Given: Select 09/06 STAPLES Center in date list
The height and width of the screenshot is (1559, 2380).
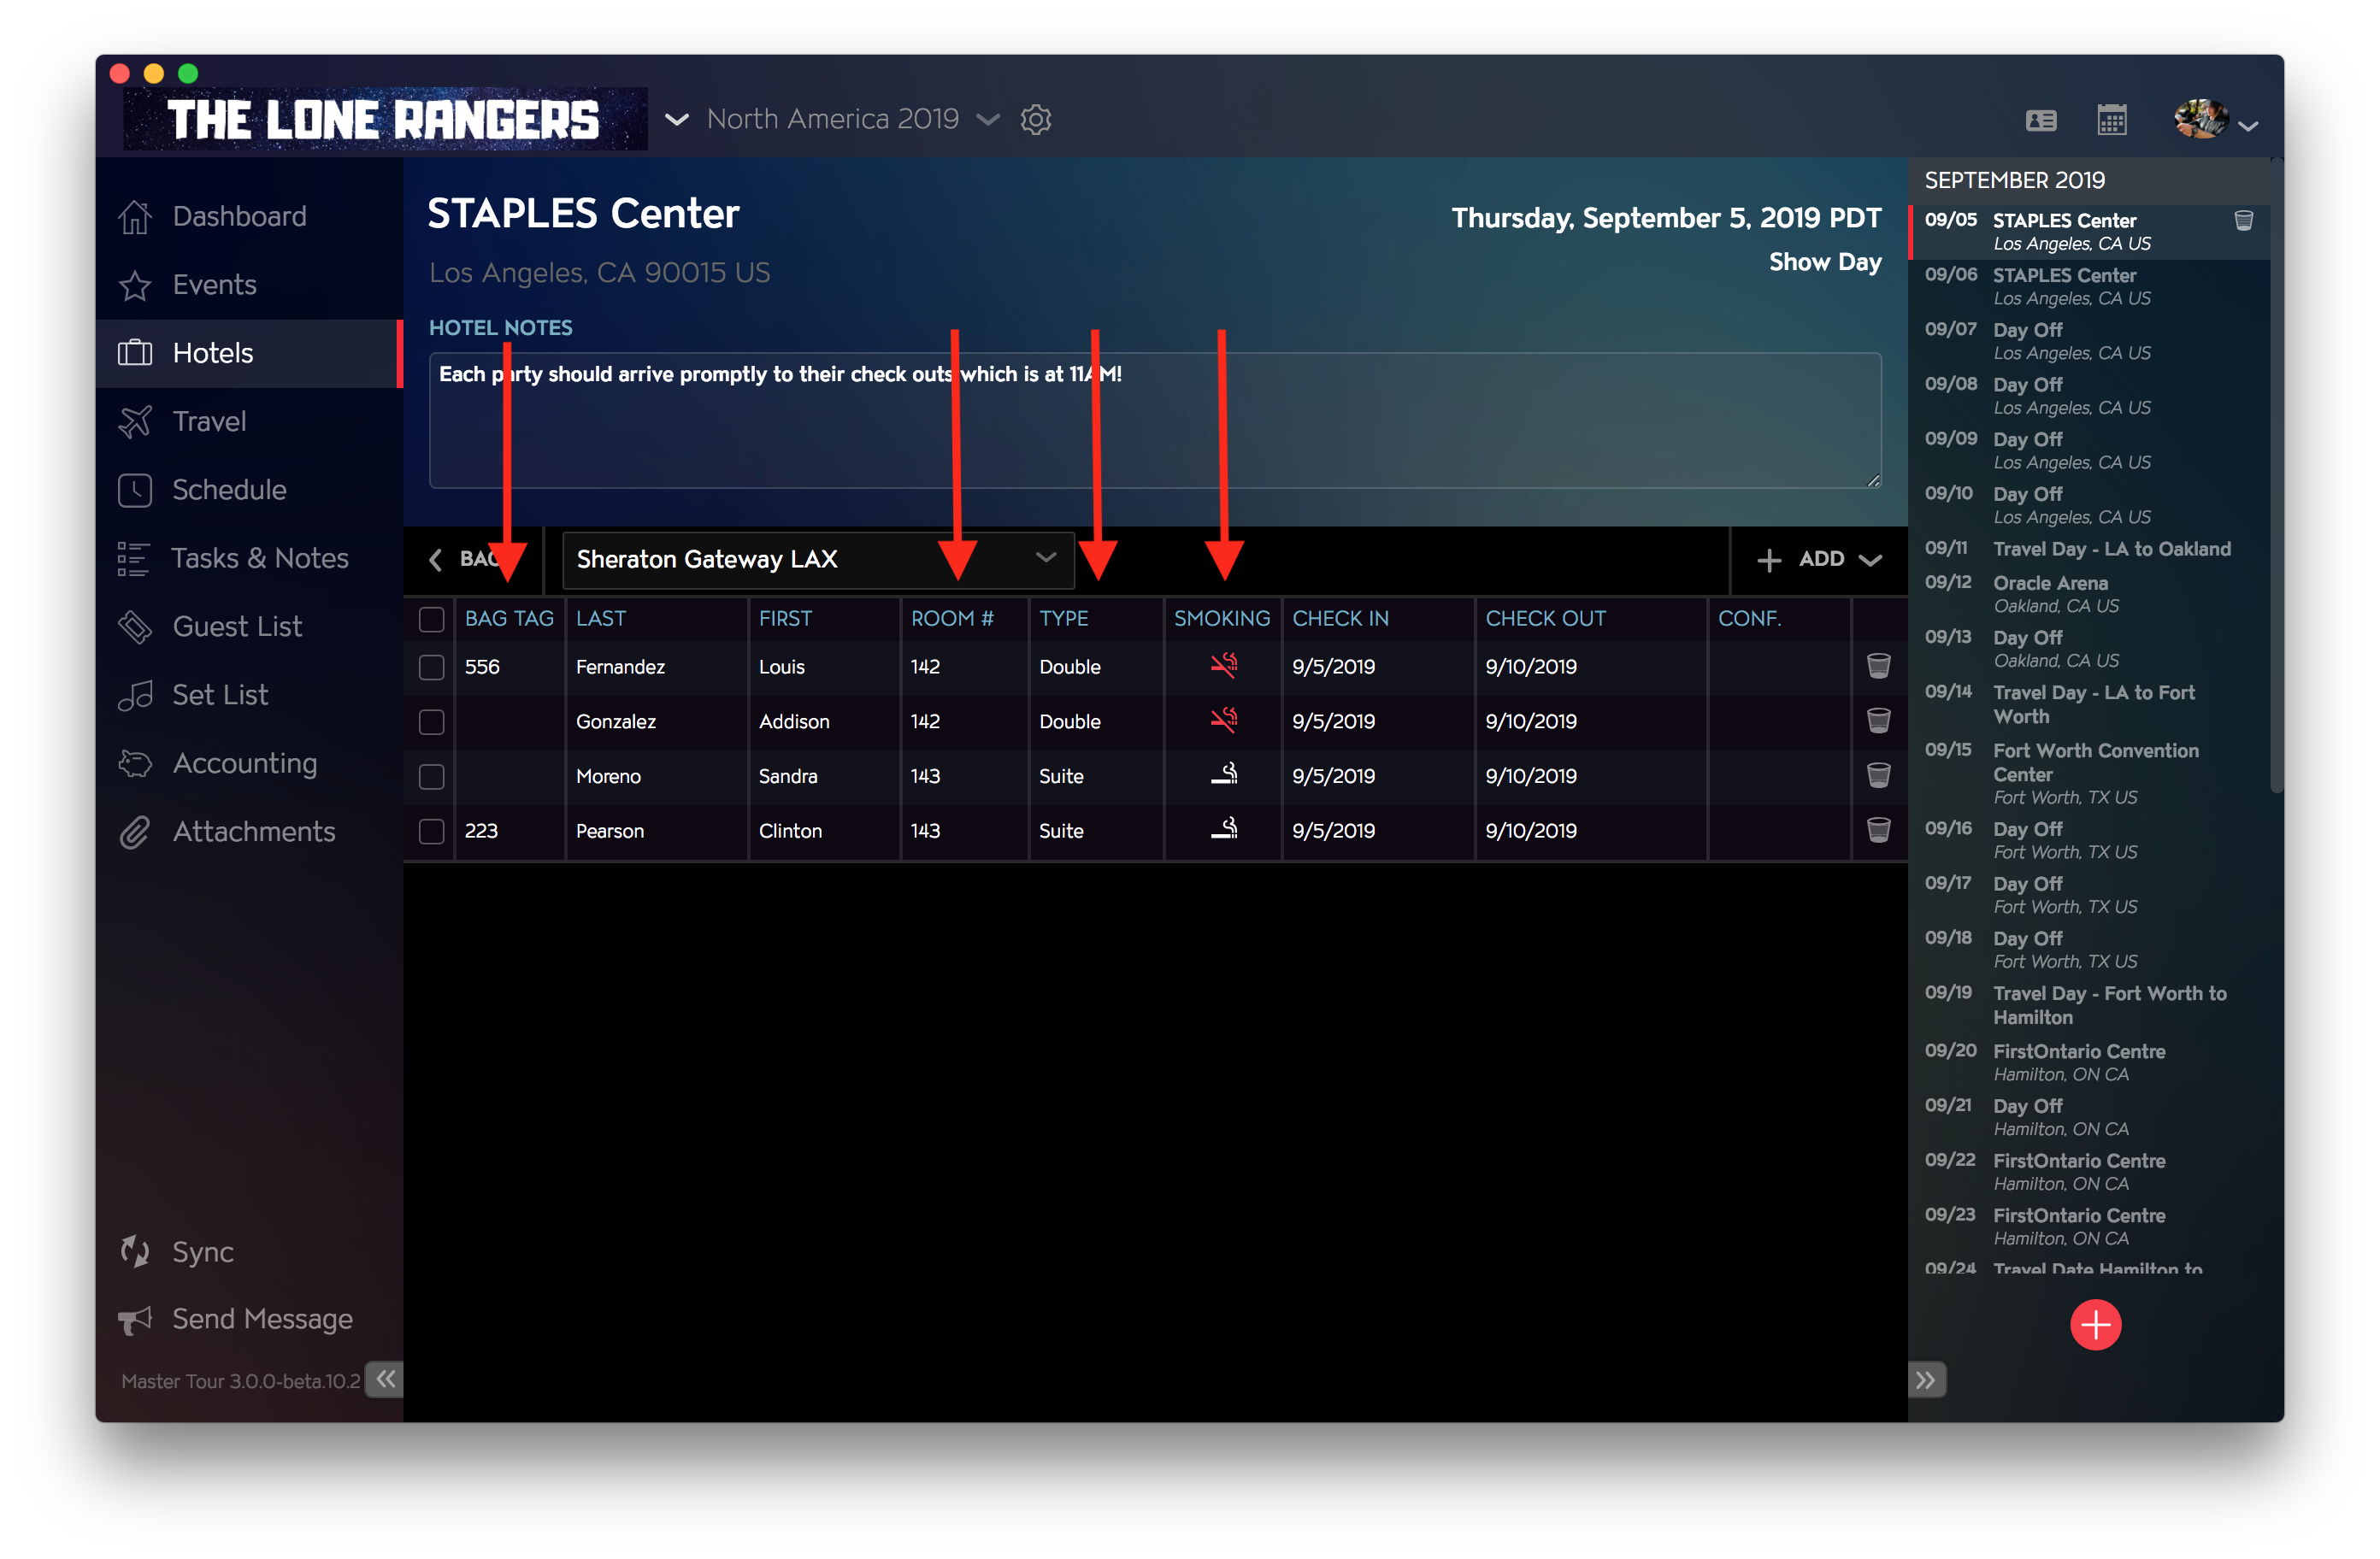Looking at the screenshot, I should pos(2088,286).
